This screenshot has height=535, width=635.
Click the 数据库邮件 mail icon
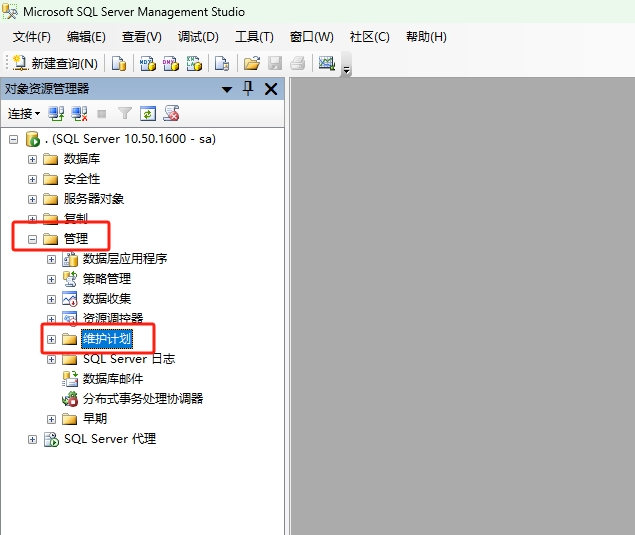point(70,379)
